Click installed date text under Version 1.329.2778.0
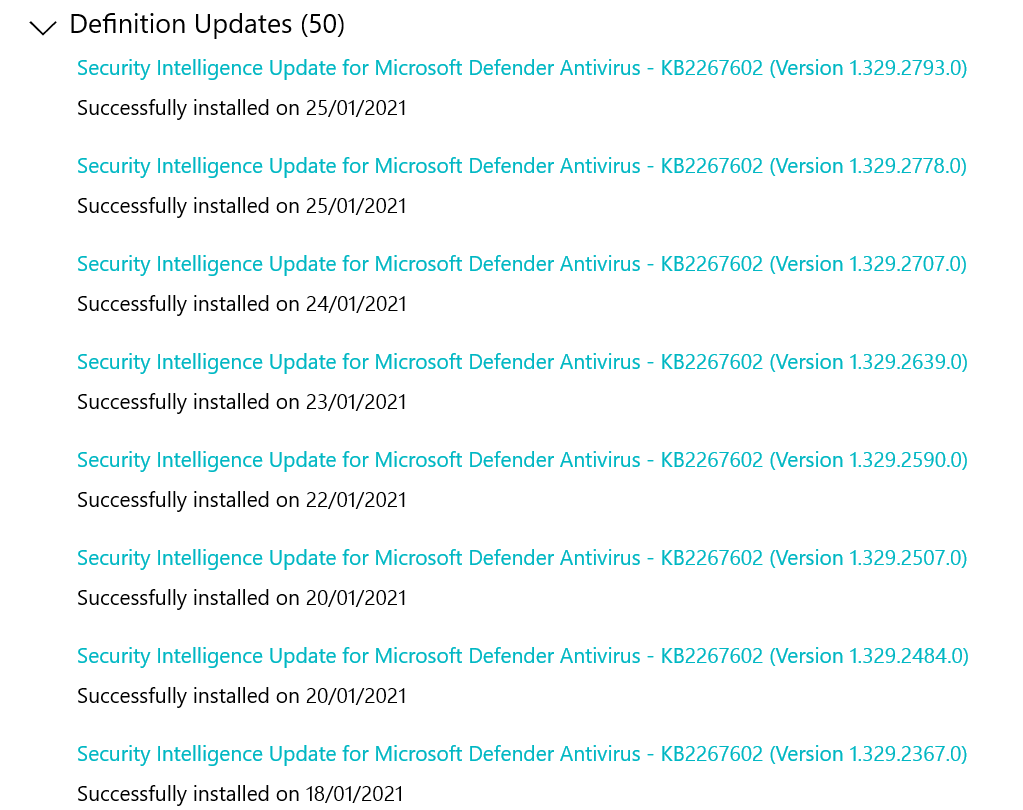This screenshot has width=1023, height=810. [241, 206]
